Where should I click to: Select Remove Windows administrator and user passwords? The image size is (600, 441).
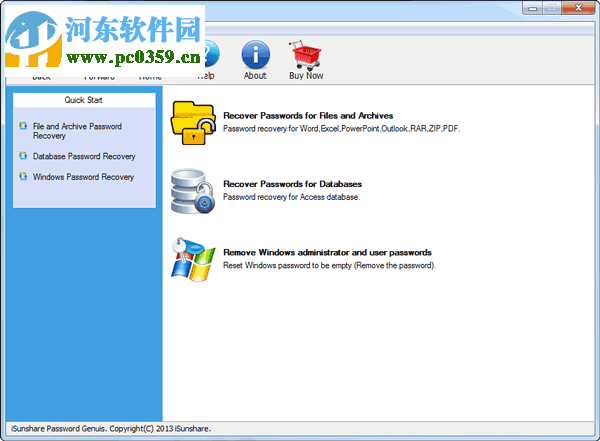point(327,253)
